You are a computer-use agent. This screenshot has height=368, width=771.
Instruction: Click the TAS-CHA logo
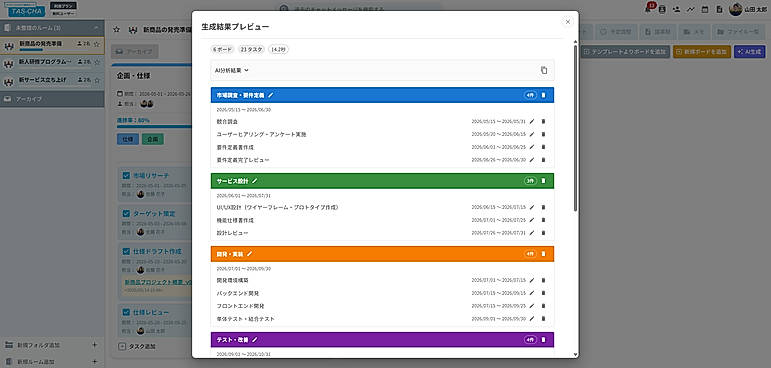tap(27, 10)
